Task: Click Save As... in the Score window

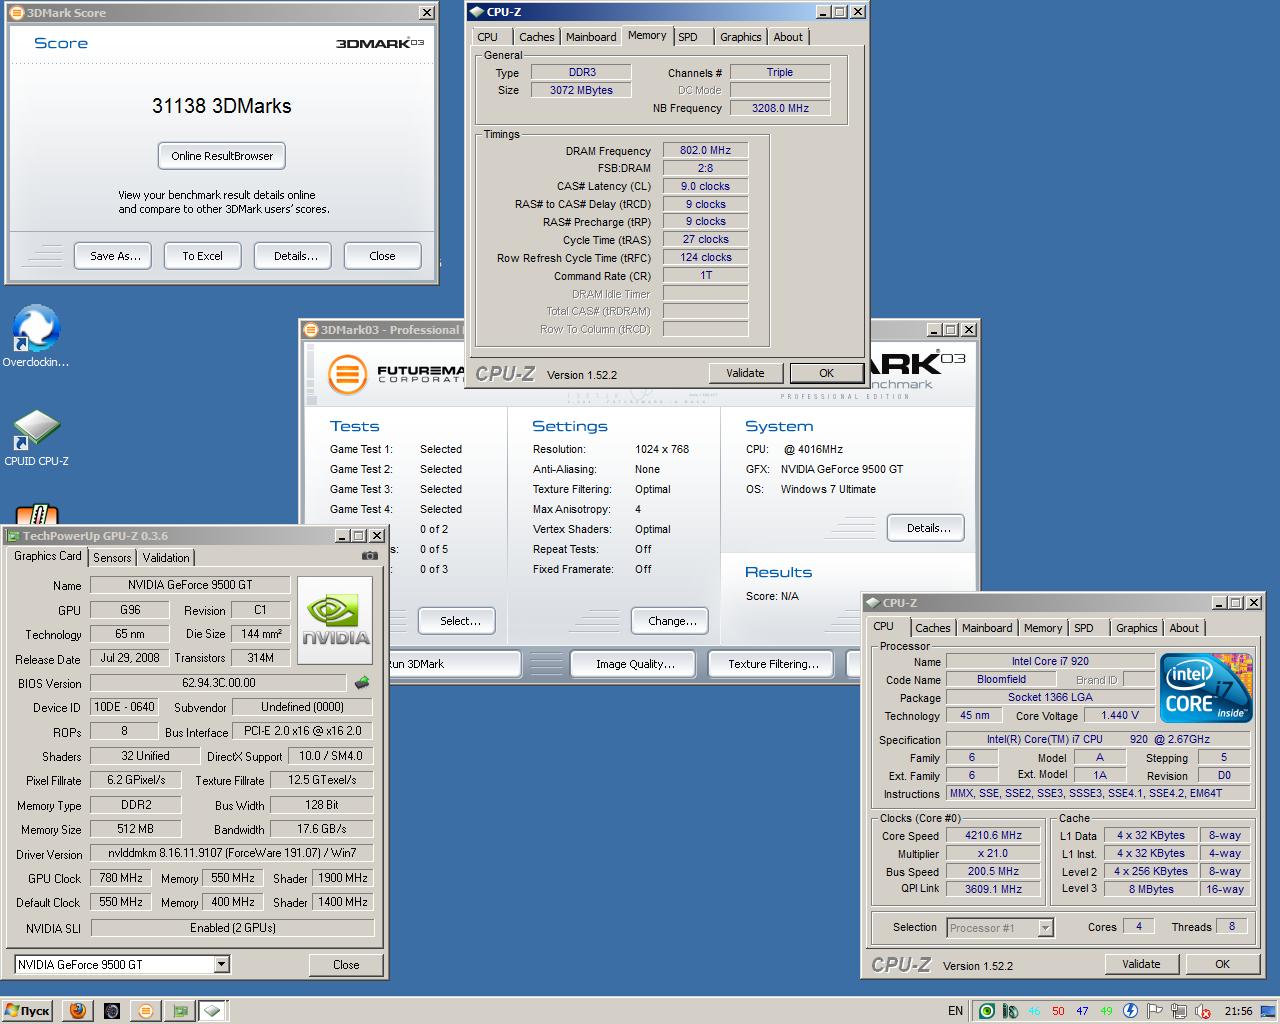Action: (113, 256)
